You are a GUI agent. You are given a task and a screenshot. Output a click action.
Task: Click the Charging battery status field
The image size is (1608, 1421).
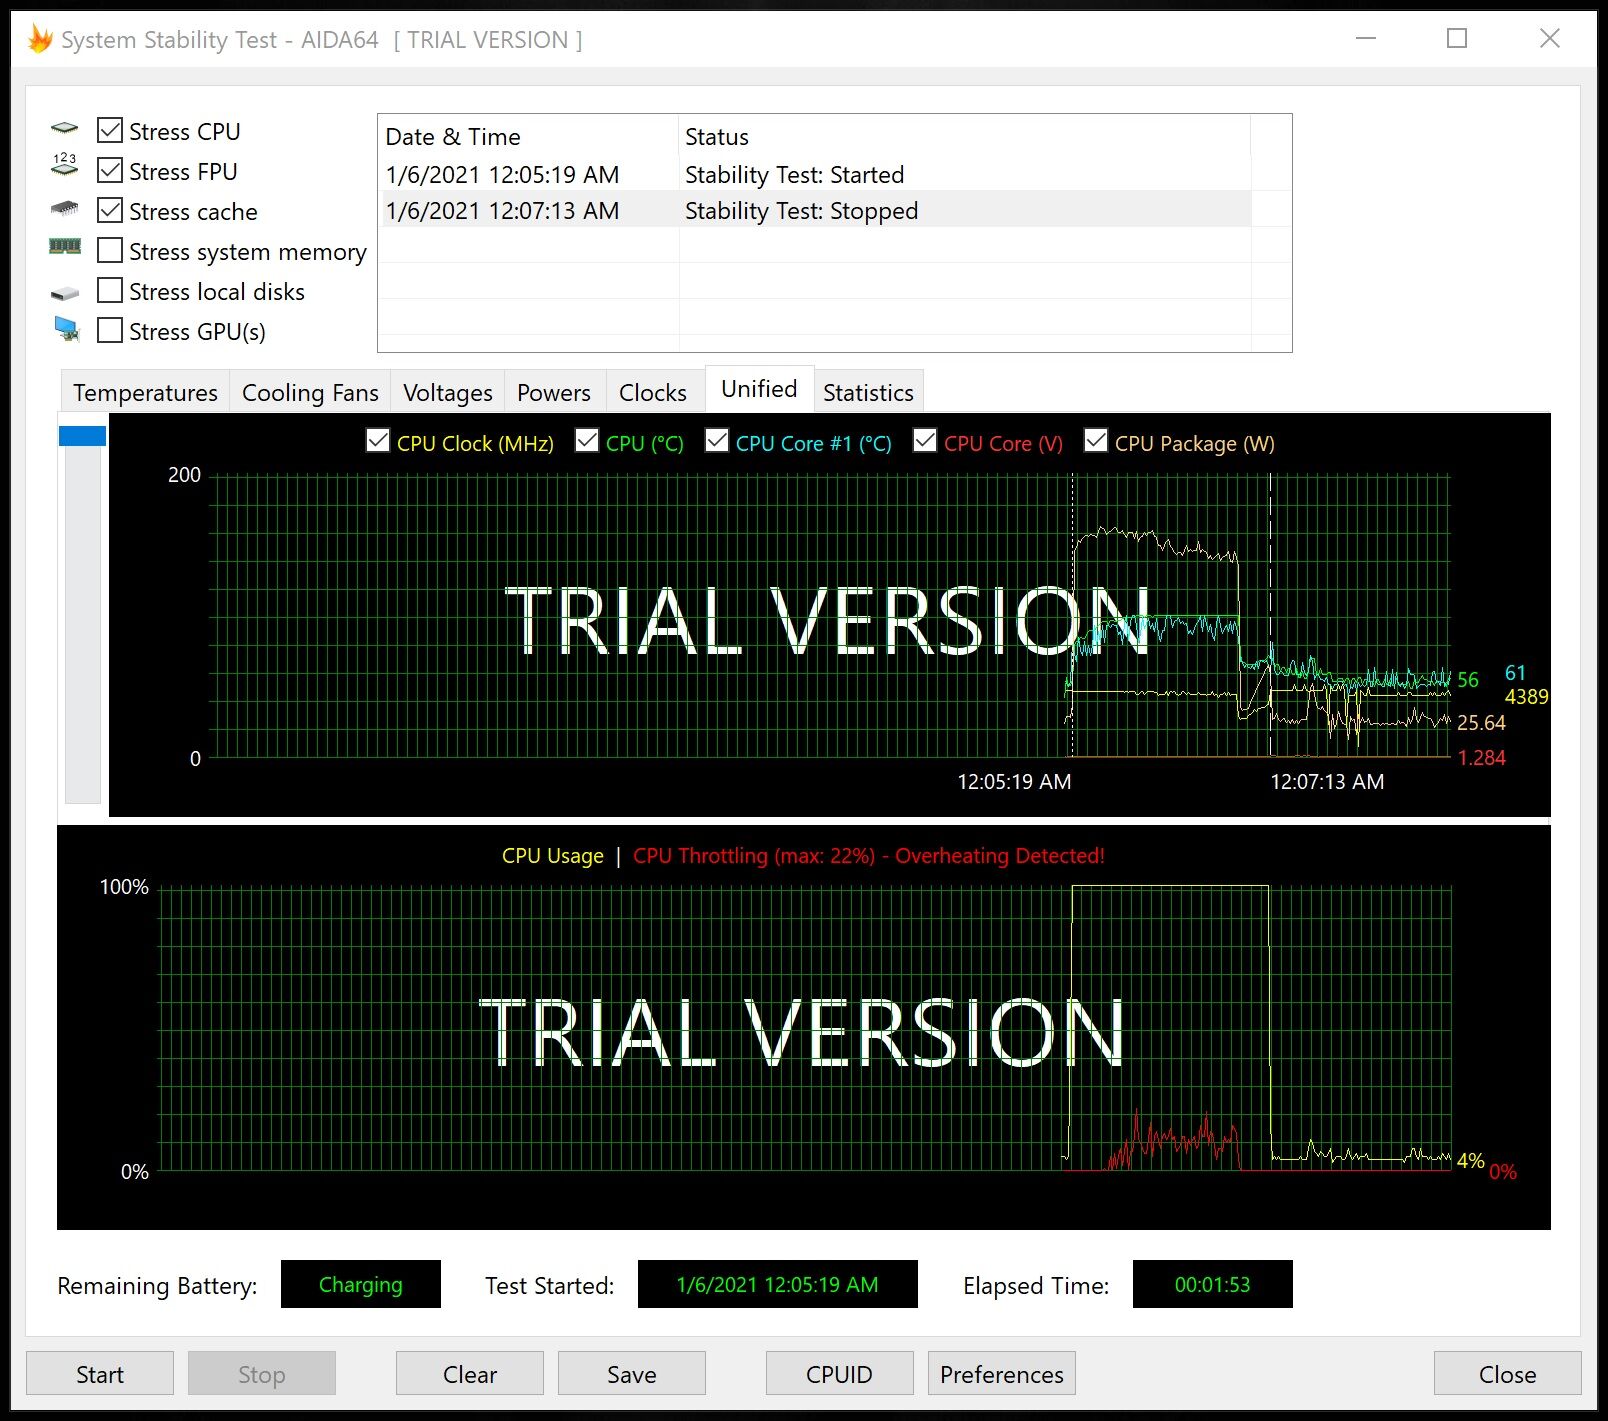click(x=361, y=1284)
